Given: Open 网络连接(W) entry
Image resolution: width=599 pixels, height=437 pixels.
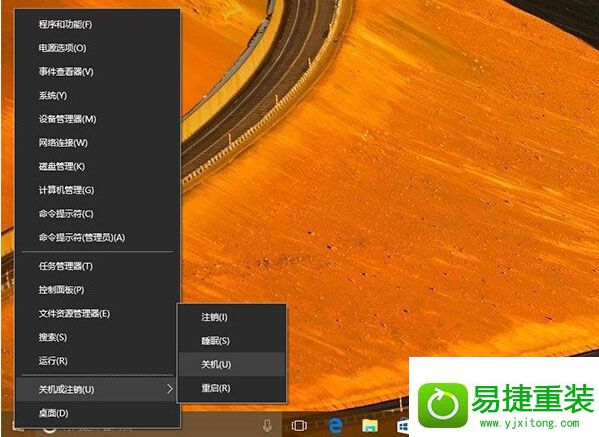Looking at the screenshot, I should [x=97, y=143].
